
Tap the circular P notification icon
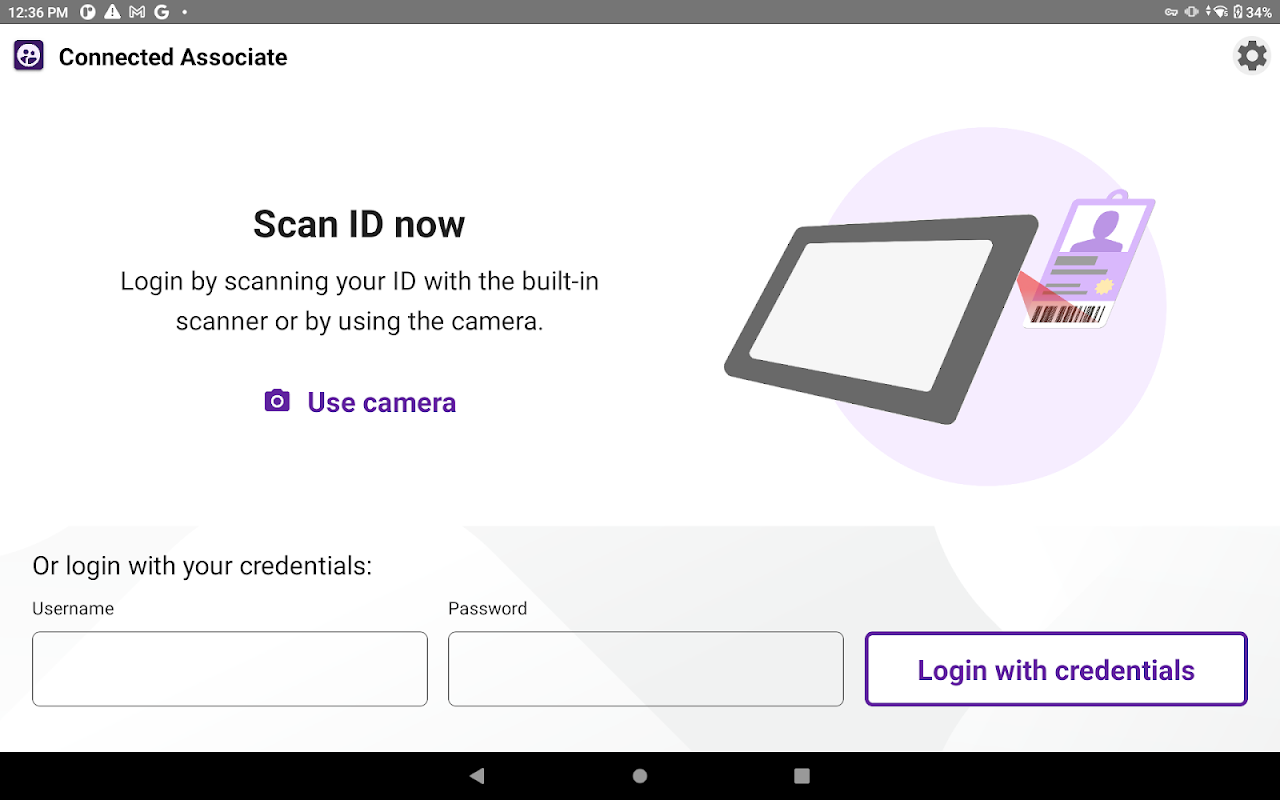tap(88, 12)
